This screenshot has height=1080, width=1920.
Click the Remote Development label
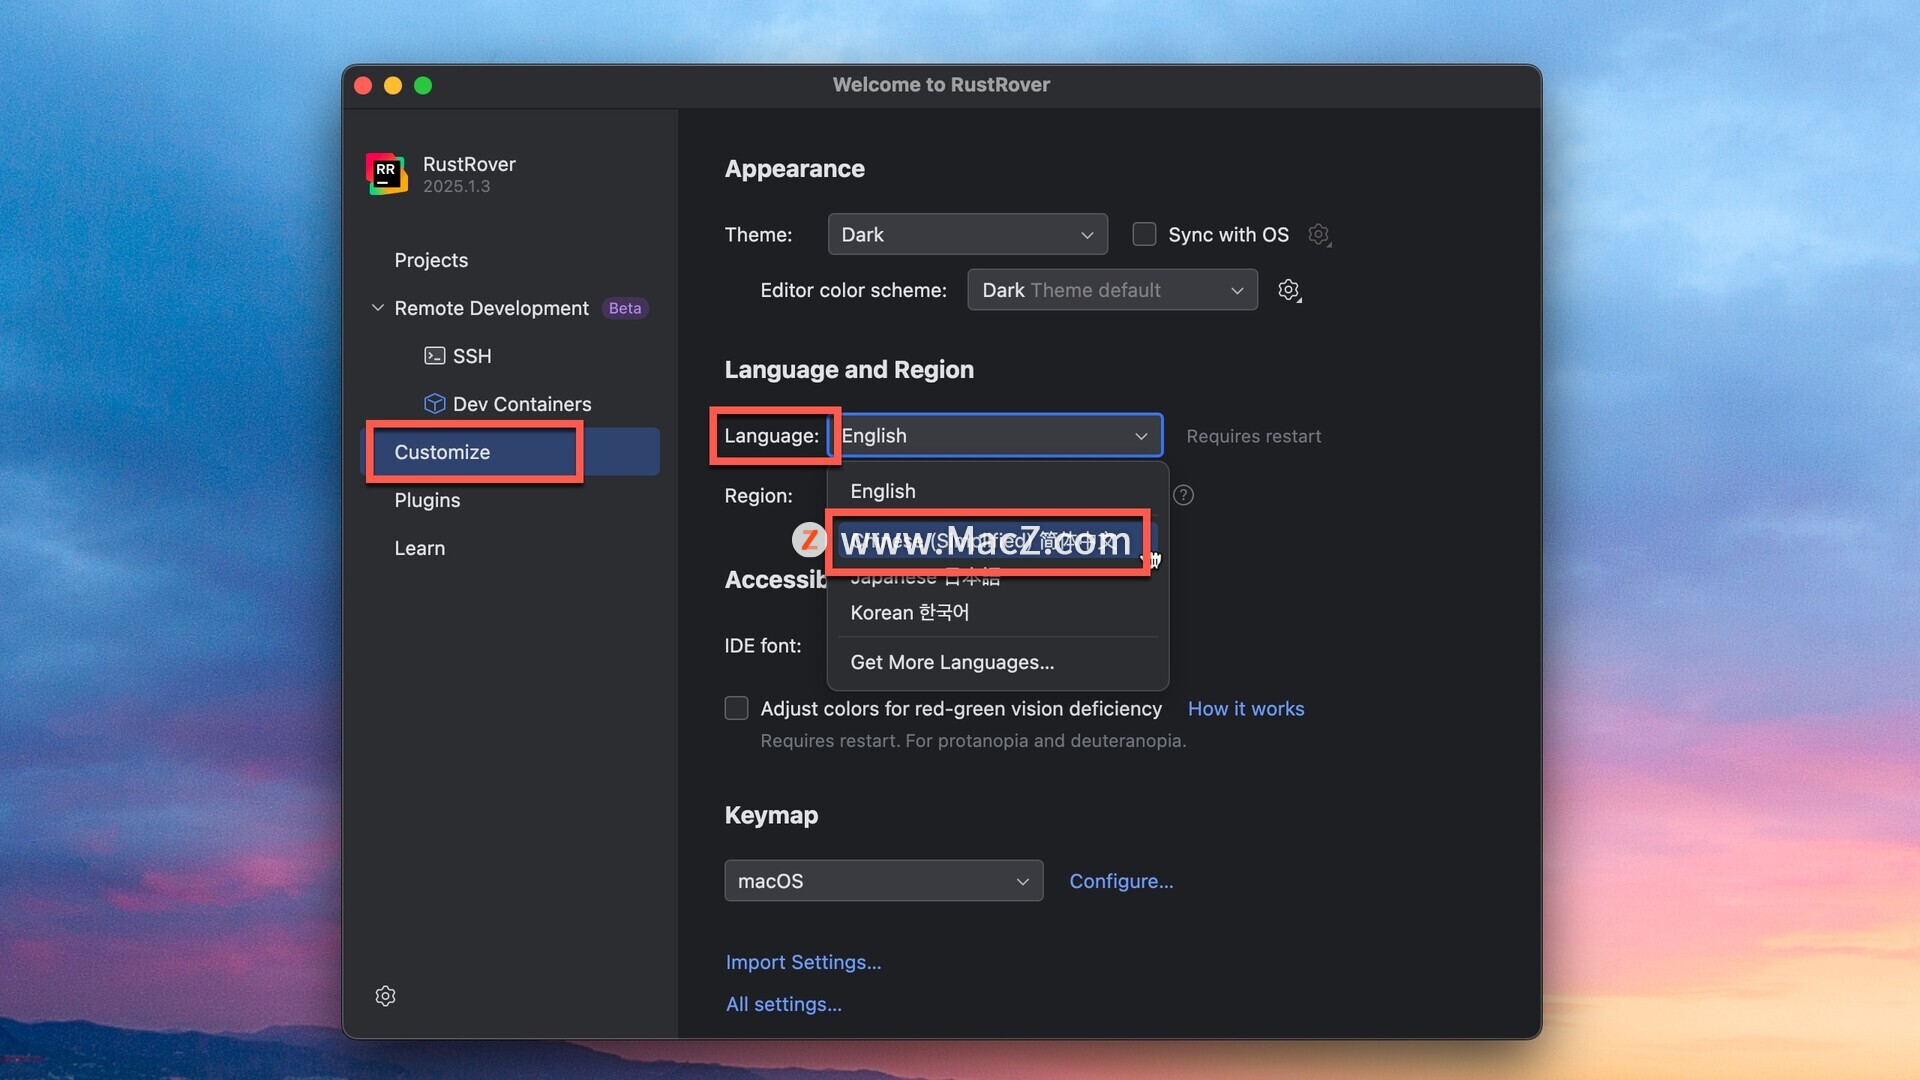pos(491,308)
